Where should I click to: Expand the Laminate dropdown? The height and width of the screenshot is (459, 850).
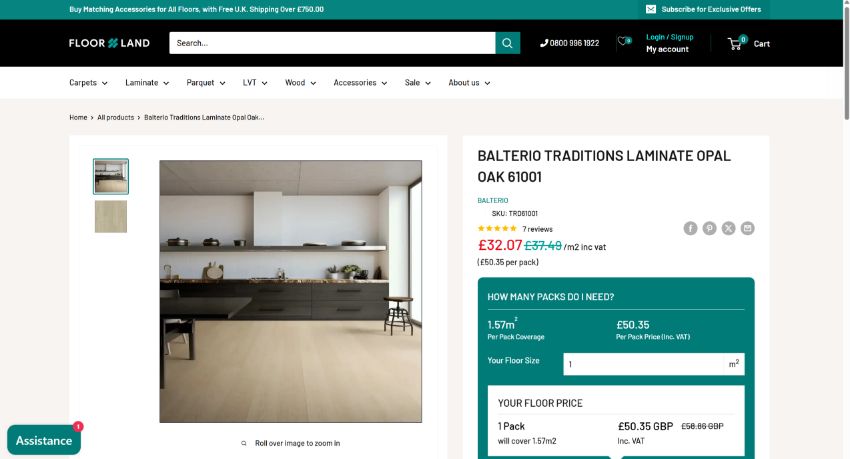147,83
